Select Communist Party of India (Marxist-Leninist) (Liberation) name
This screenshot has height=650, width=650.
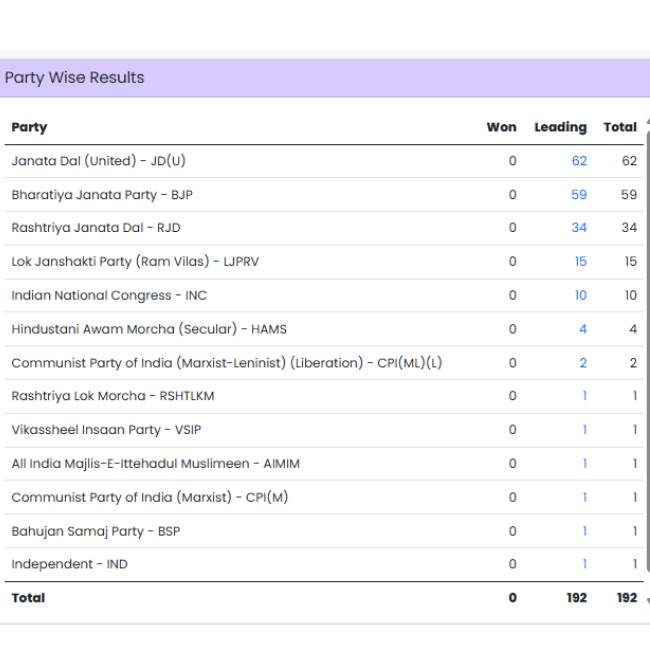(227, 363)
